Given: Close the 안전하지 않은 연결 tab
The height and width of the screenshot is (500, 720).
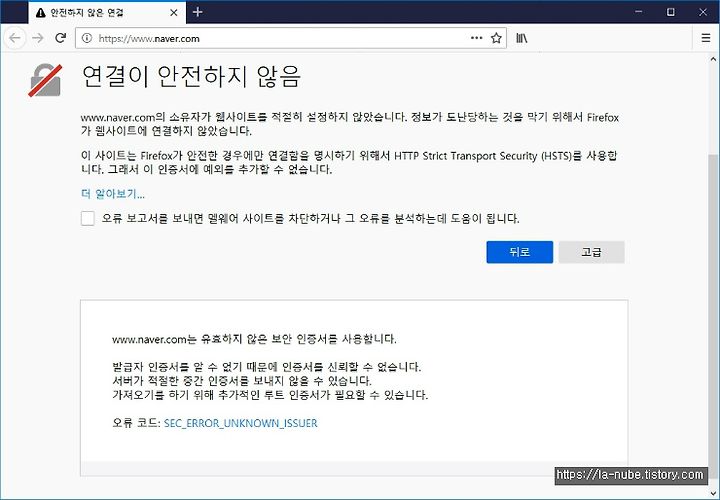Looking at the screenshot, I should [174, 13].
